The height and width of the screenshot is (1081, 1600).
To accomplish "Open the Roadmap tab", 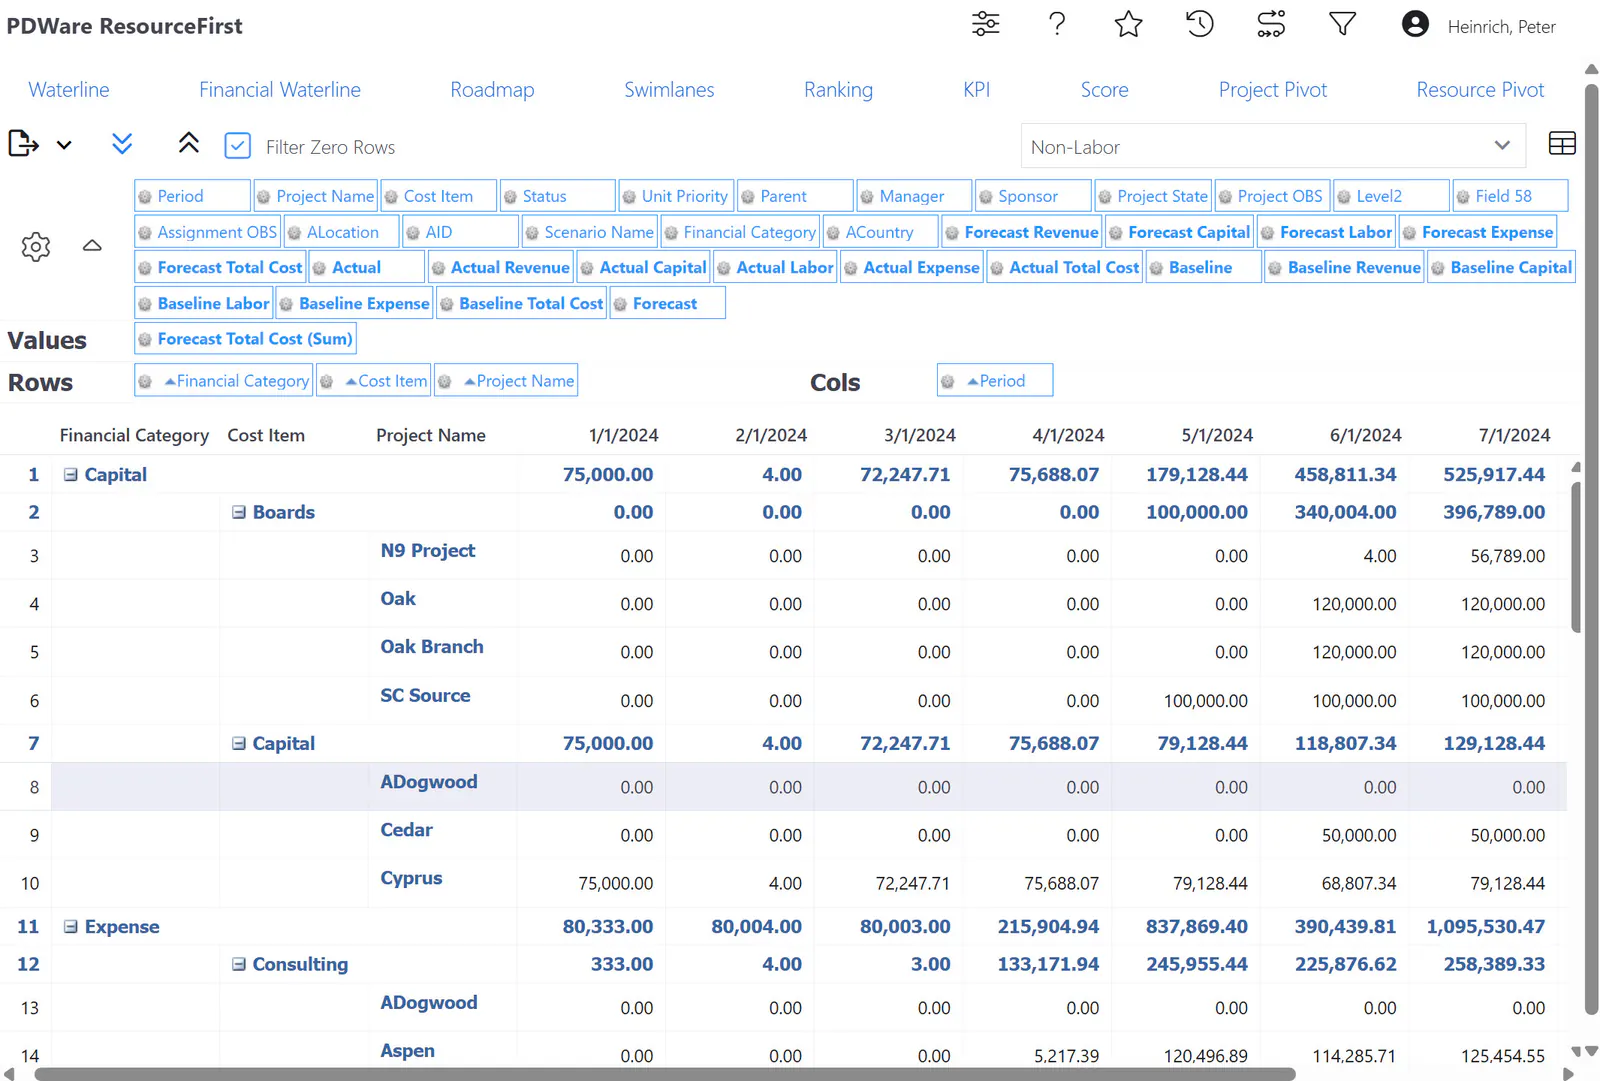I will [492, 90].
